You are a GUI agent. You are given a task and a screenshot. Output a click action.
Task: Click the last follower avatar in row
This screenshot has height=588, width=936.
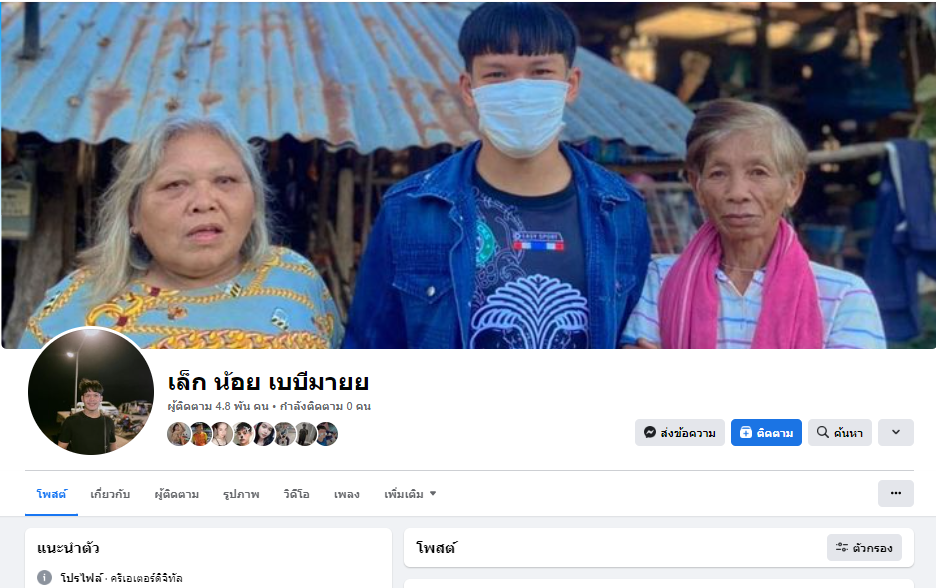click(327, 434)
